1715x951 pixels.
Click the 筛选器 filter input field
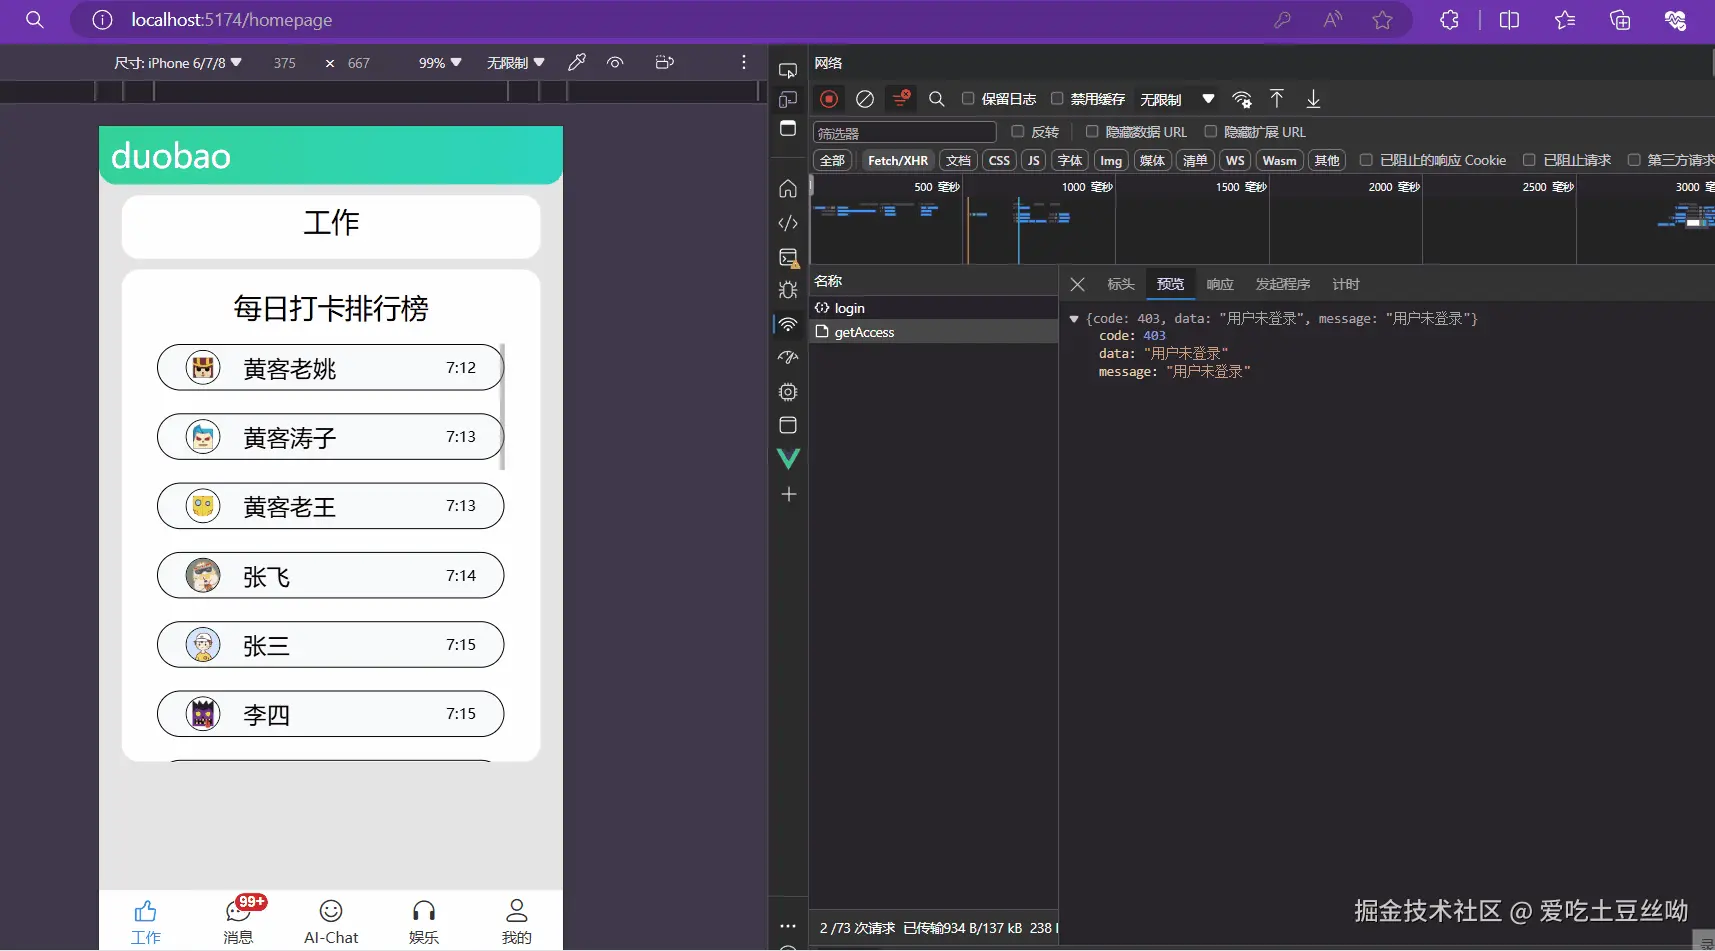click(x=904, y=132)
